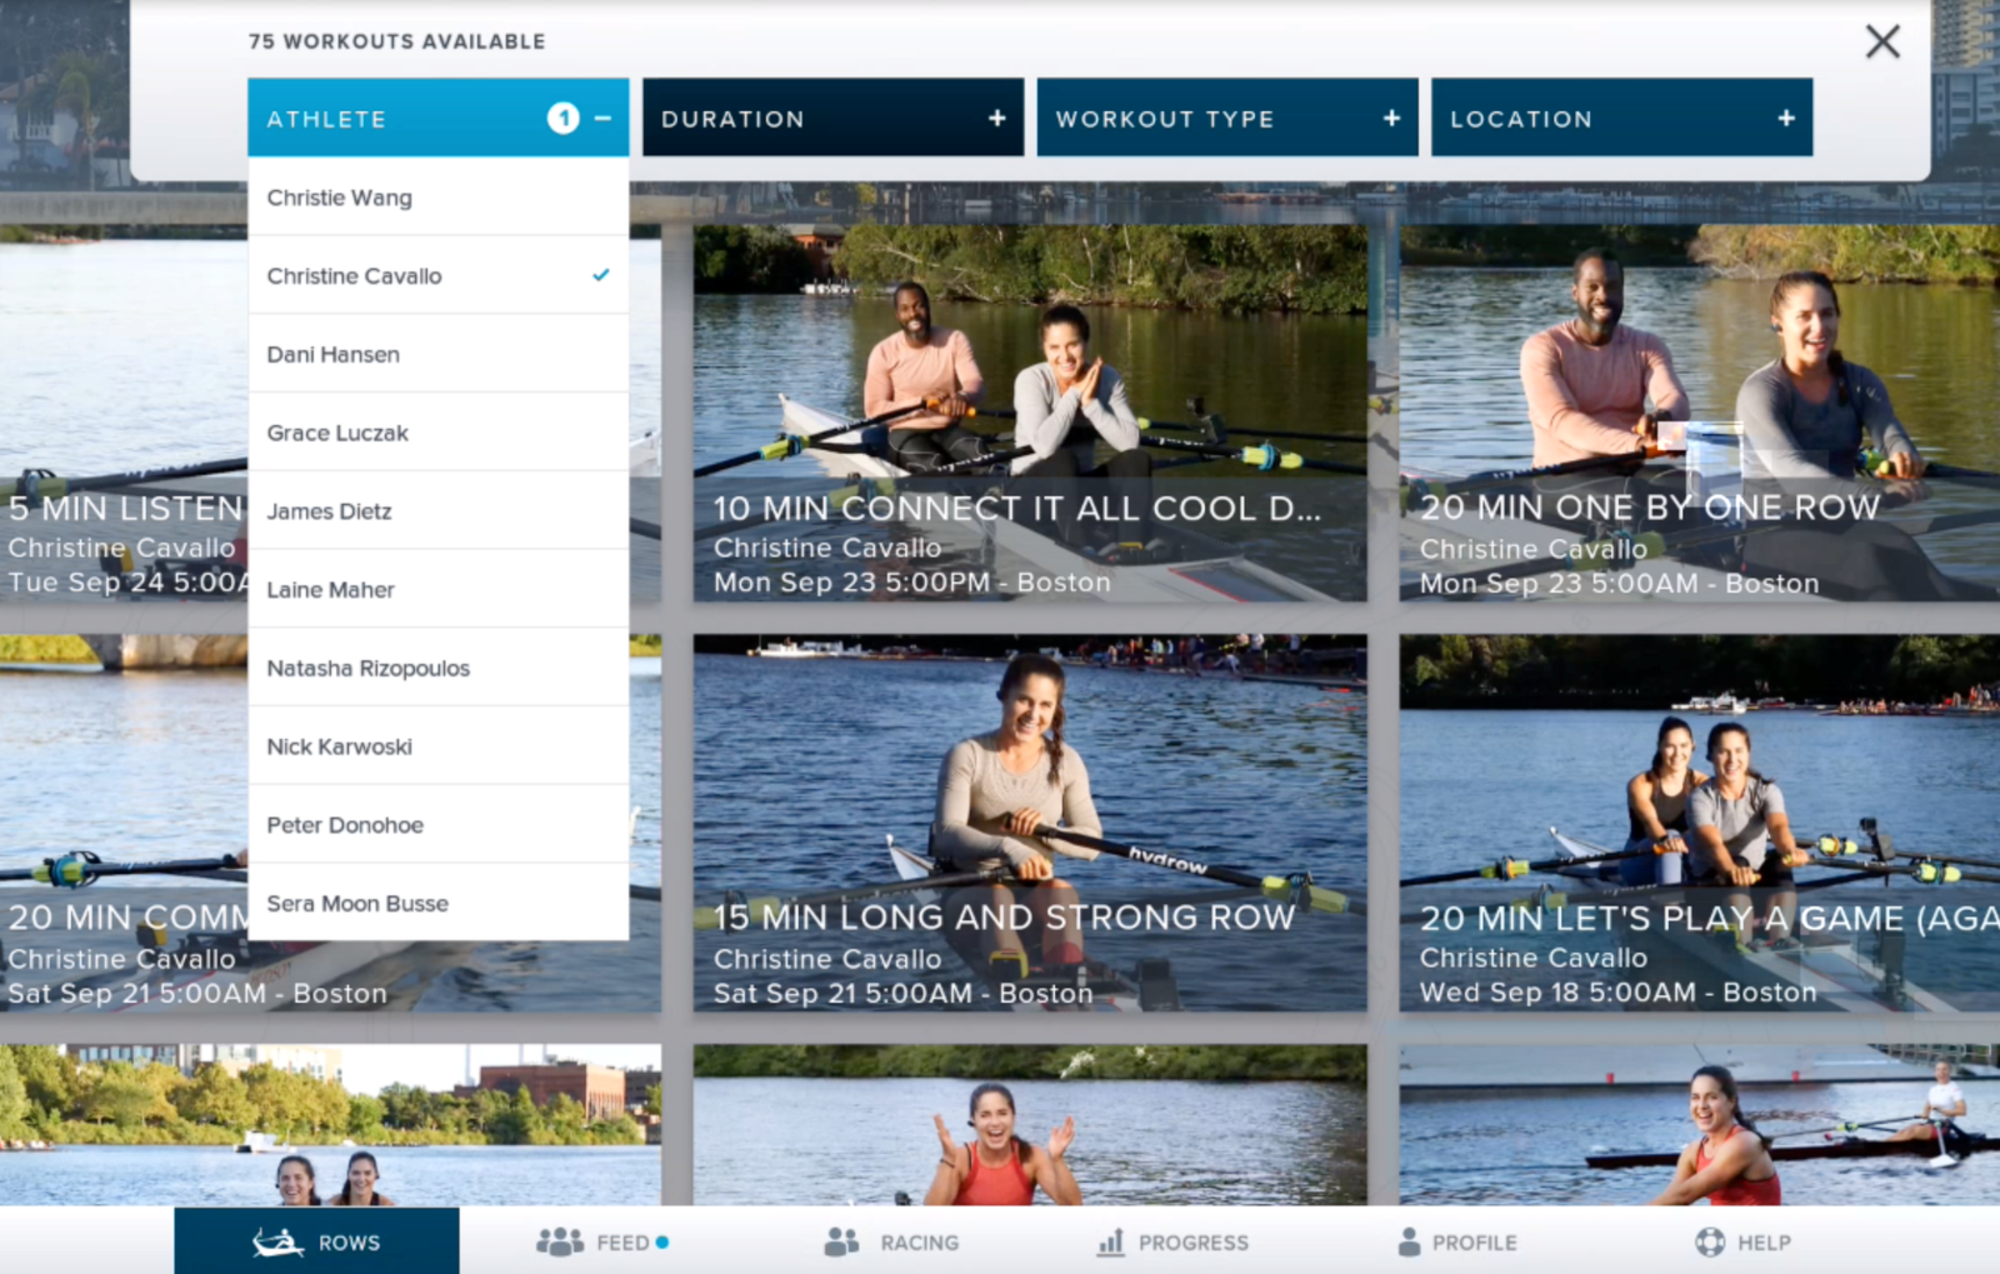
Task: Open the 20 Min Let's Play A Game workout
Action: 1699,823
